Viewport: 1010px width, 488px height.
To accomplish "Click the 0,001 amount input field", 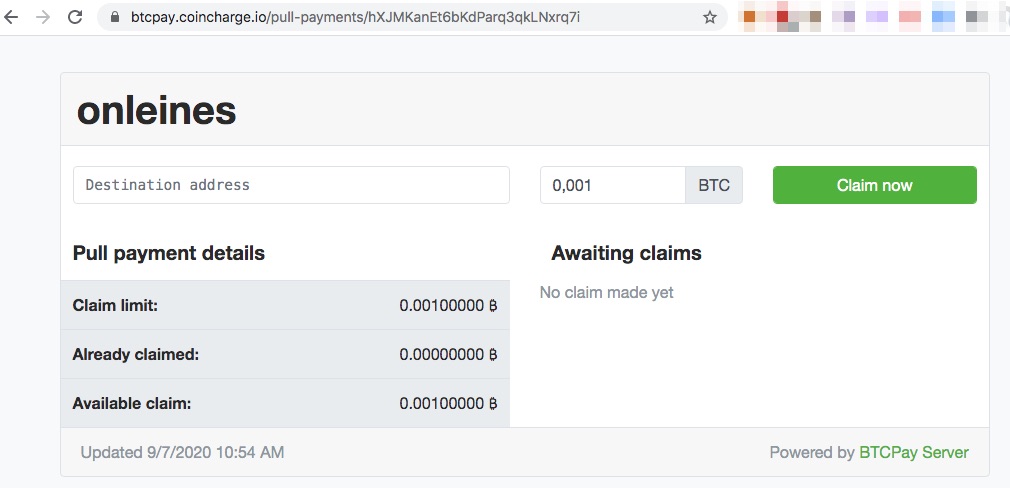I will [x=613, y=185].
